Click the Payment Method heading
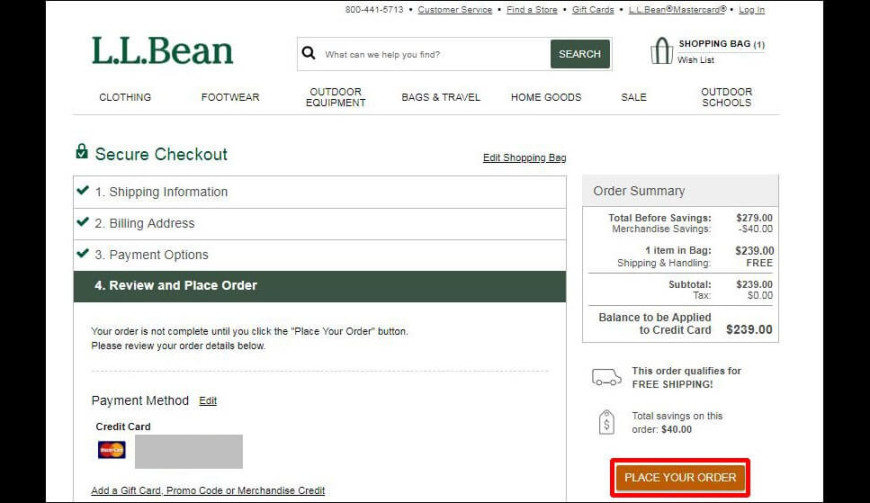The image size is (870, 503). (x=140, y=400)
